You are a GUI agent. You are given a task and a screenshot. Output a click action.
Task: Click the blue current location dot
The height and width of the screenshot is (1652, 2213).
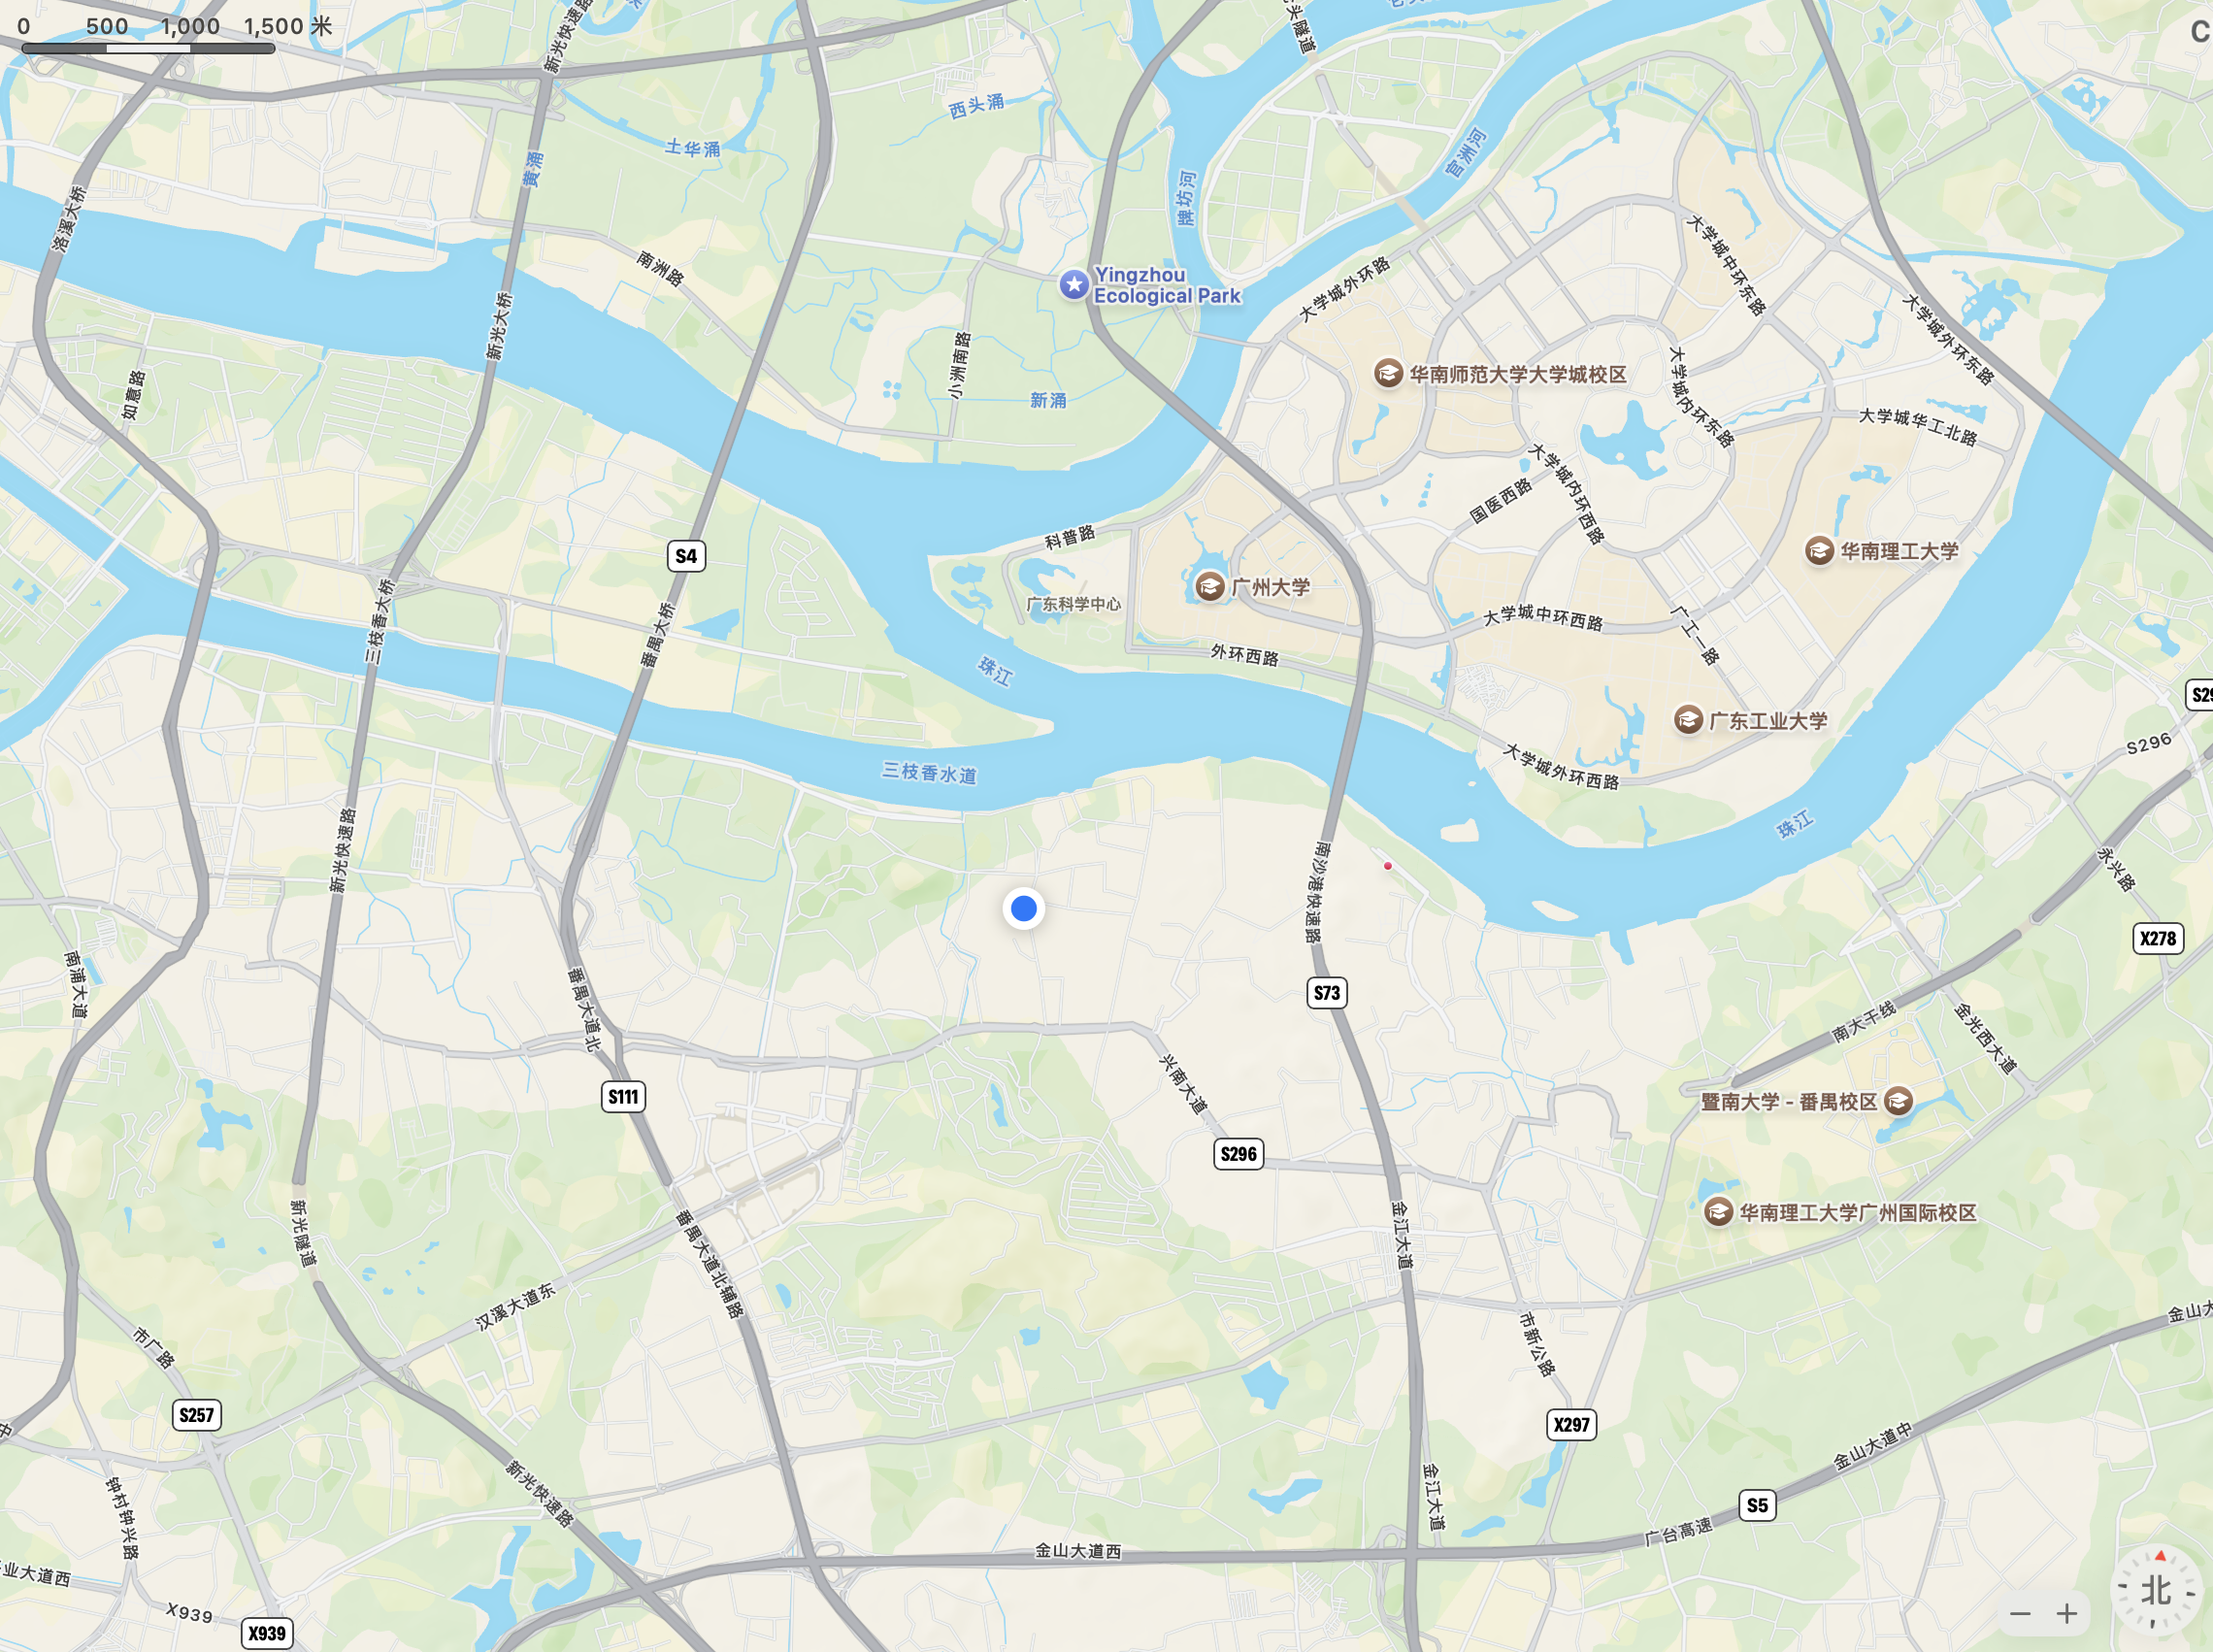click(x=1023, y=908)
